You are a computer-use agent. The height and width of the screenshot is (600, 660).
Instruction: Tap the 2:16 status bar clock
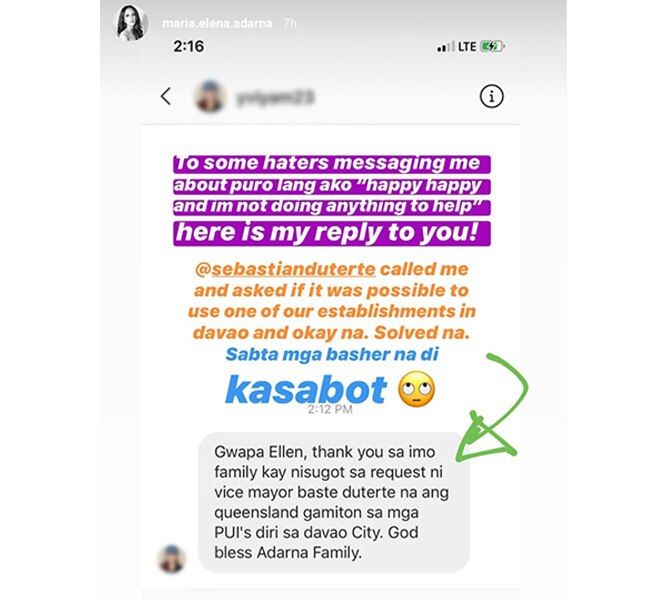point(189,46)
